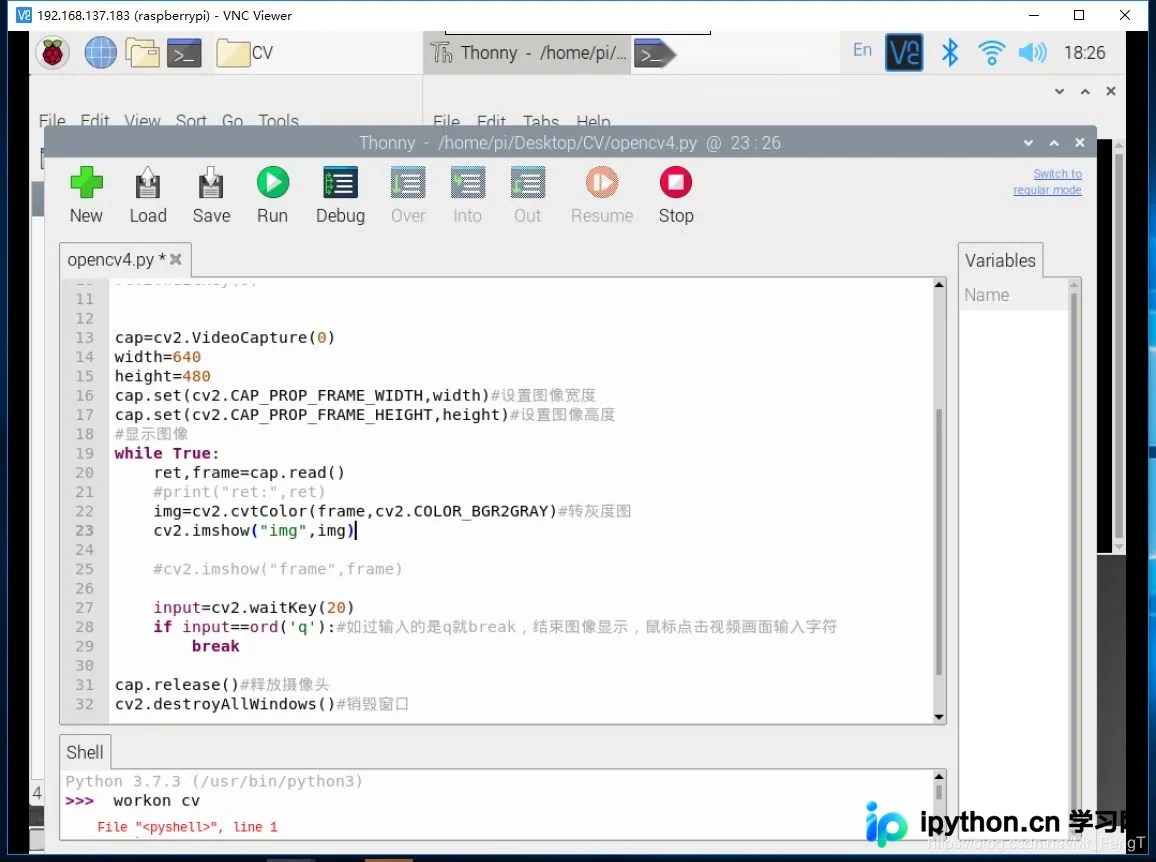Stop execution with the red Stop icon
Viewport: 1156px width, 862px height.
(x=676, y=182)
